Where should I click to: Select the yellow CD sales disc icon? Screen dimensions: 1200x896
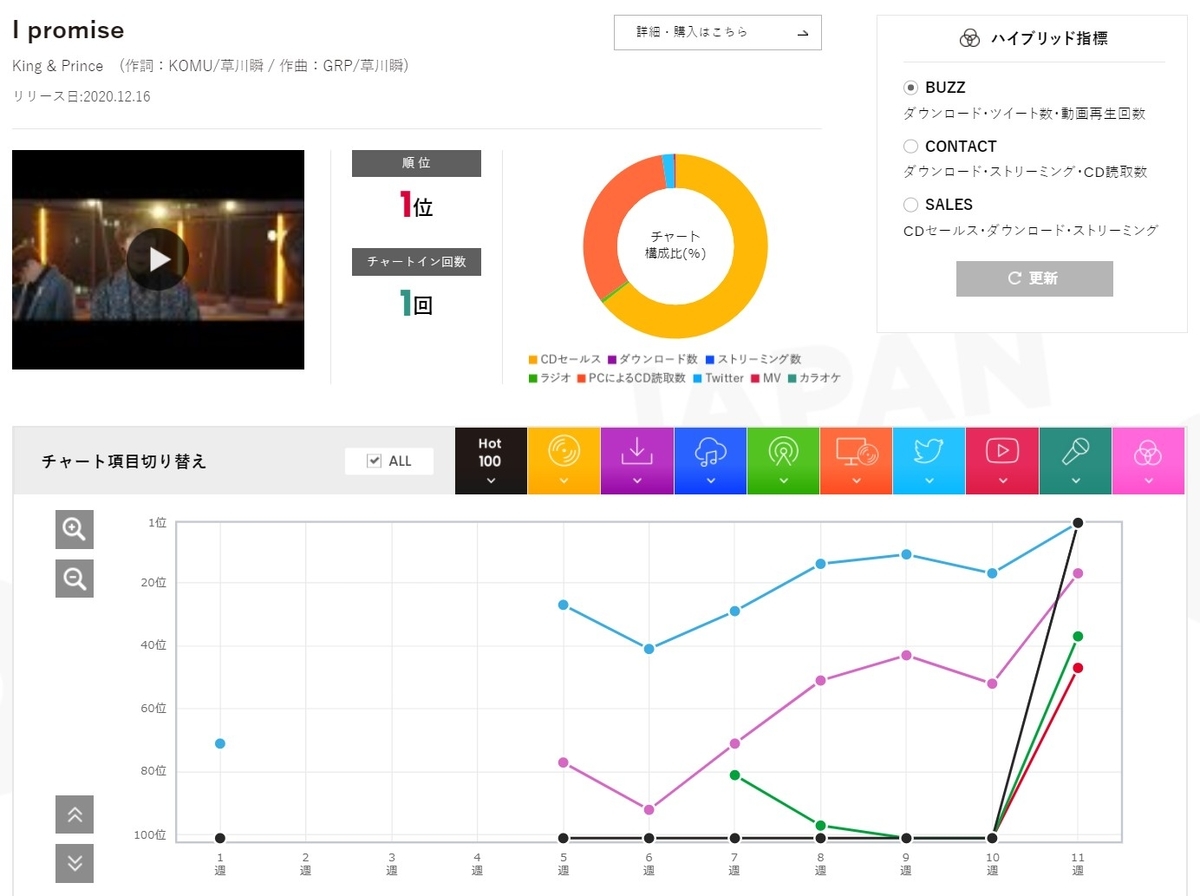(564, 460)
